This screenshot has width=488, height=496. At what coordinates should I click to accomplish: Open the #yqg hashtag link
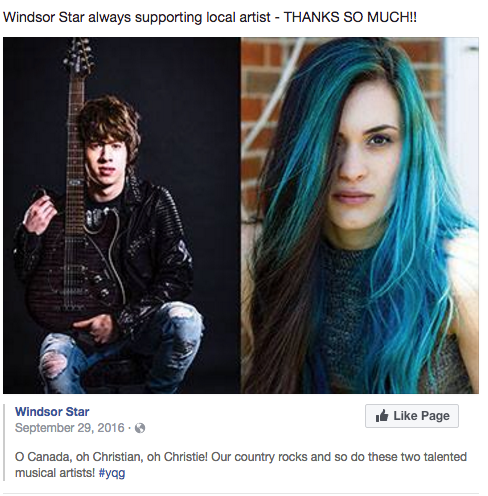[112, 473]
